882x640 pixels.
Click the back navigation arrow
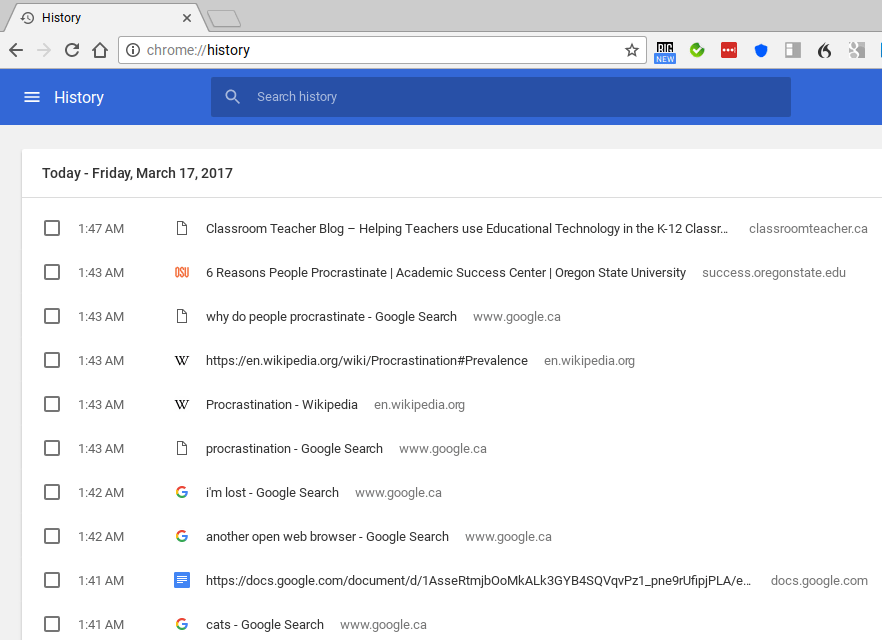pos(16,50)
